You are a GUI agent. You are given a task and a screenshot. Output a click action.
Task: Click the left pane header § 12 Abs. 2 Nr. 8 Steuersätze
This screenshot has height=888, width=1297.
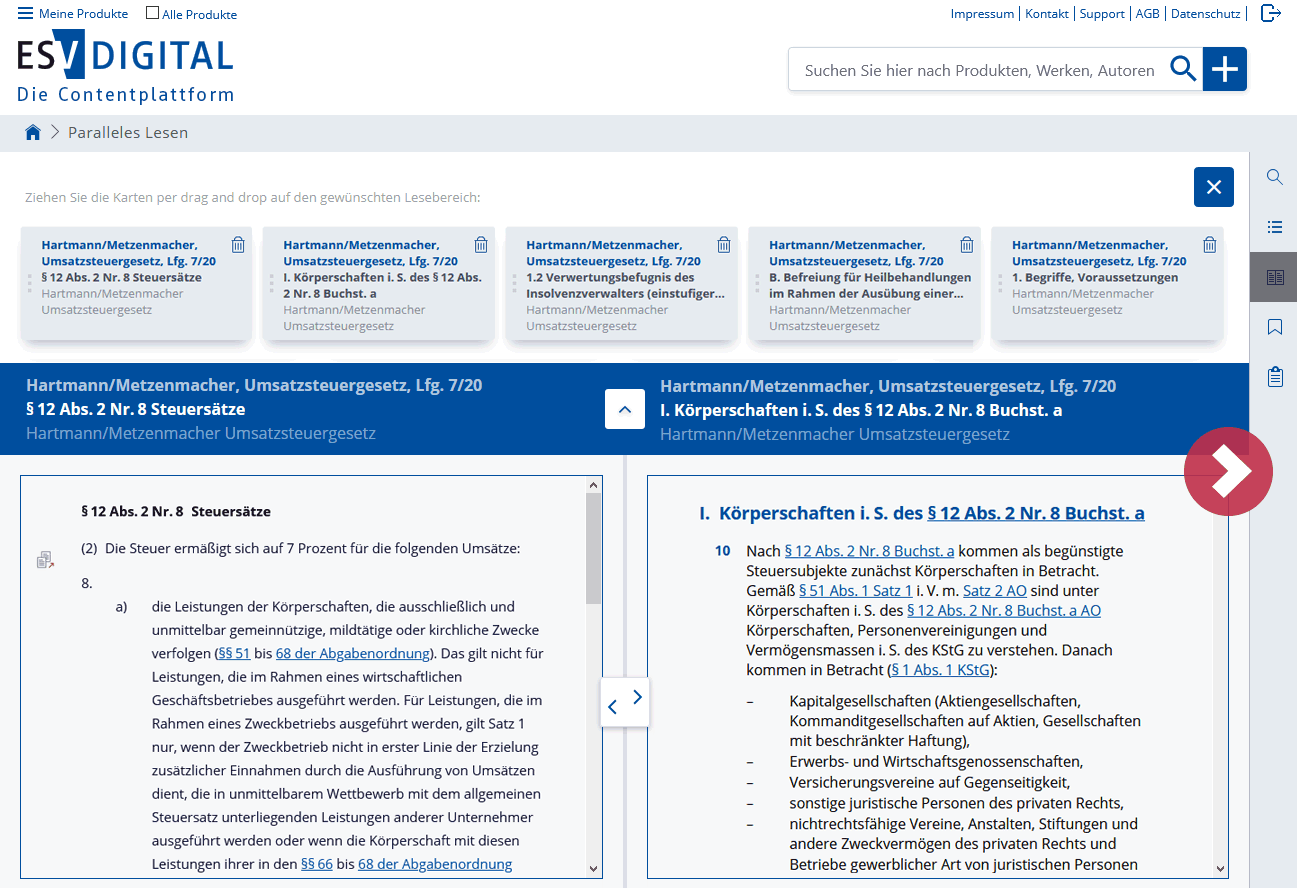point(135,409)
